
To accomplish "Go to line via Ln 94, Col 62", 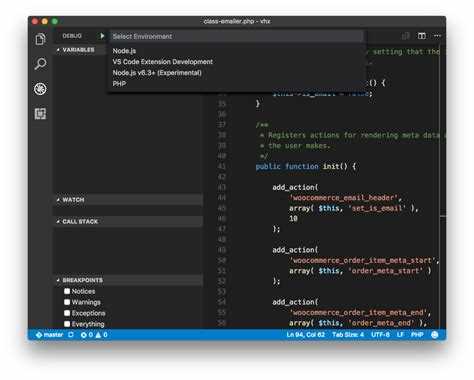I will click(x=305, y=334).
